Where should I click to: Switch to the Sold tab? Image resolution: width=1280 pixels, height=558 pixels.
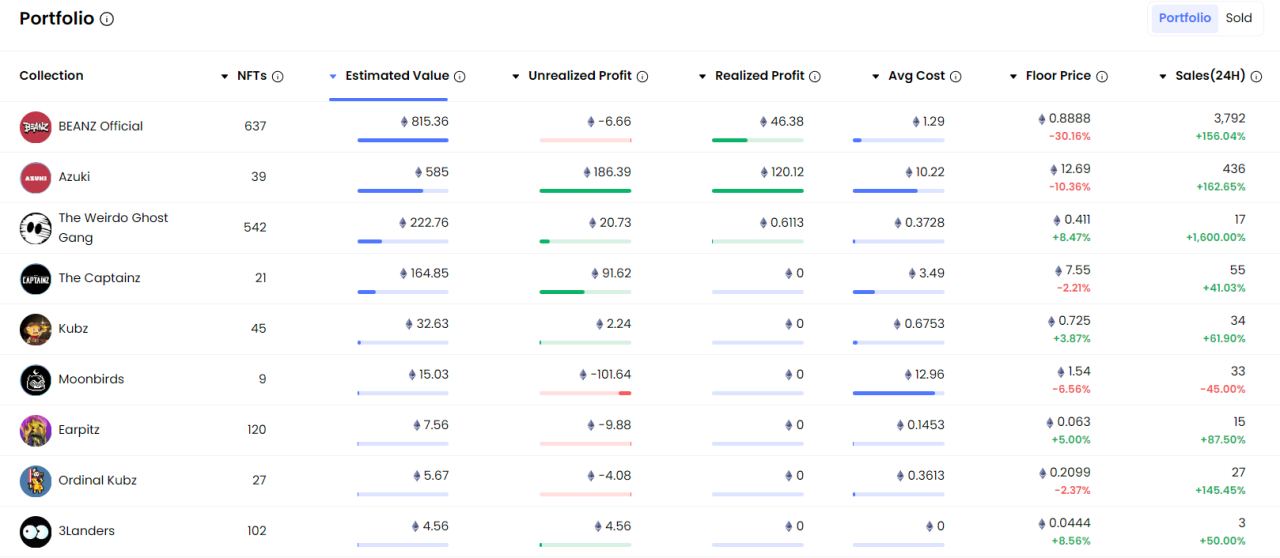(x=1239, y=18)
